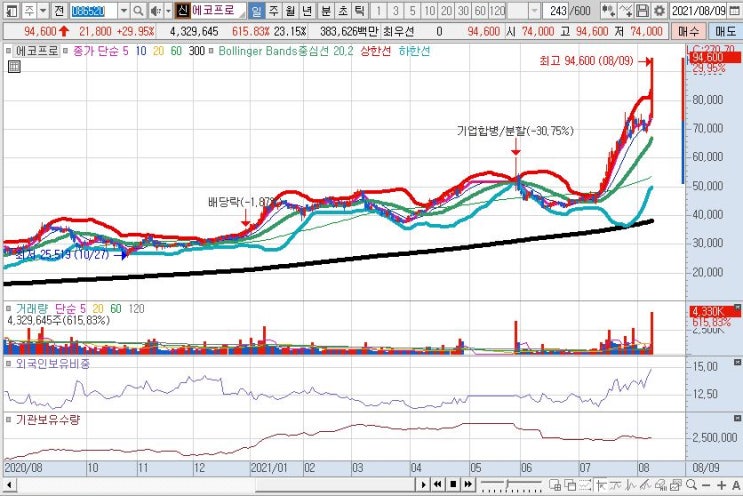Image resolution: width=743 pixels, height=496 pixels.
Task: Expand the stock code history dropdown
Action: point(123,10)
